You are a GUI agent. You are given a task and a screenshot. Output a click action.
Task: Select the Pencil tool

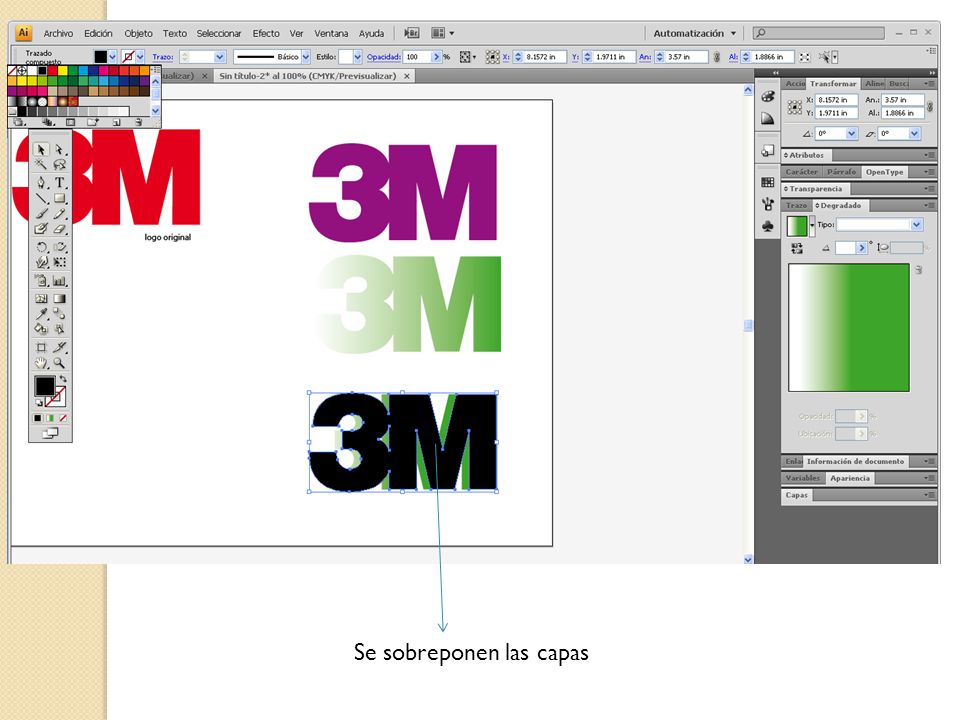[59, 214]
